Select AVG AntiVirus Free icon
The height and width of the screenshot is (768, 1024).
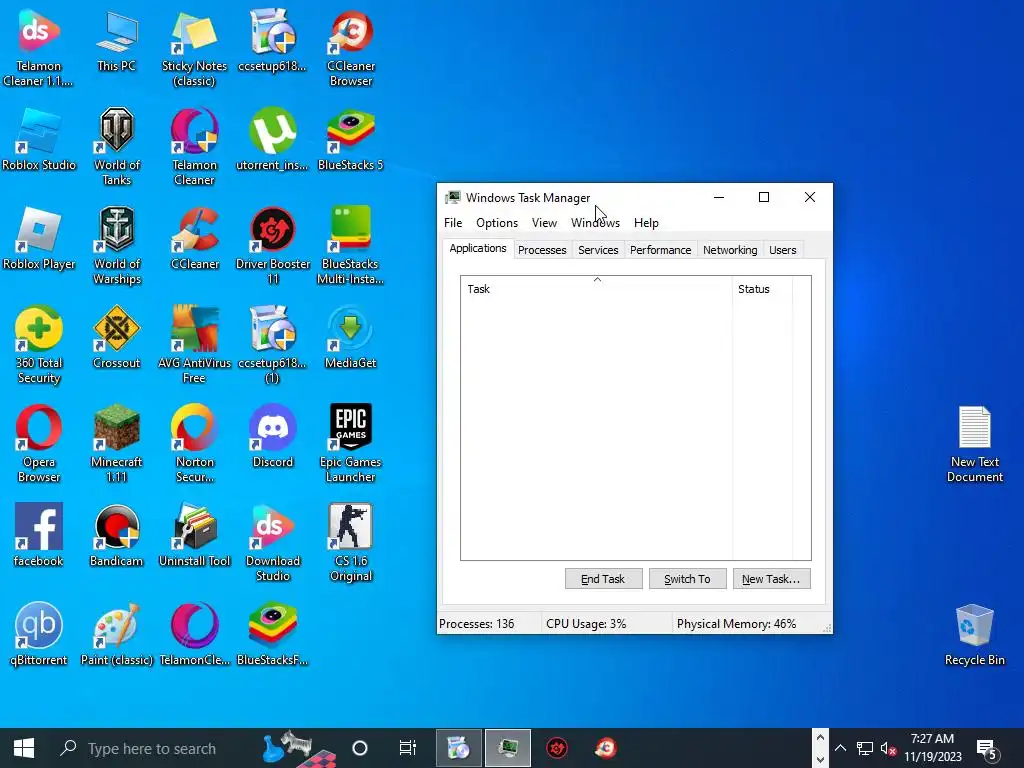coord(195,344)
